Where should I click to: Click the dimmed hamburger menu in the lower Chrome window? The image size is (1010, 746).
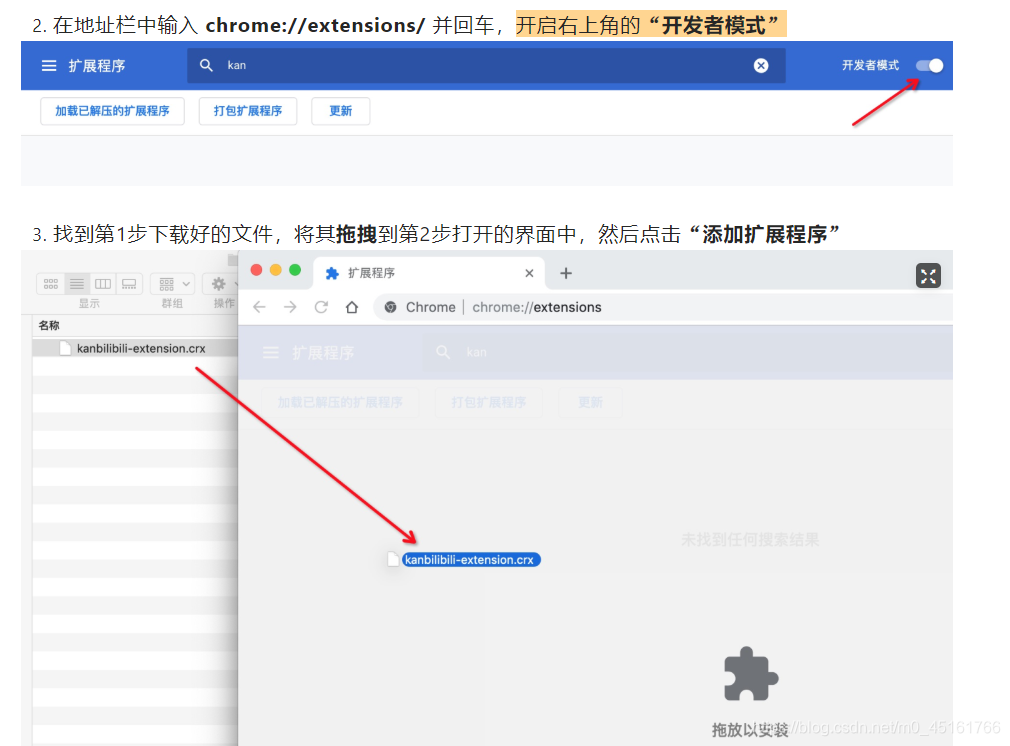click(271, 352)
